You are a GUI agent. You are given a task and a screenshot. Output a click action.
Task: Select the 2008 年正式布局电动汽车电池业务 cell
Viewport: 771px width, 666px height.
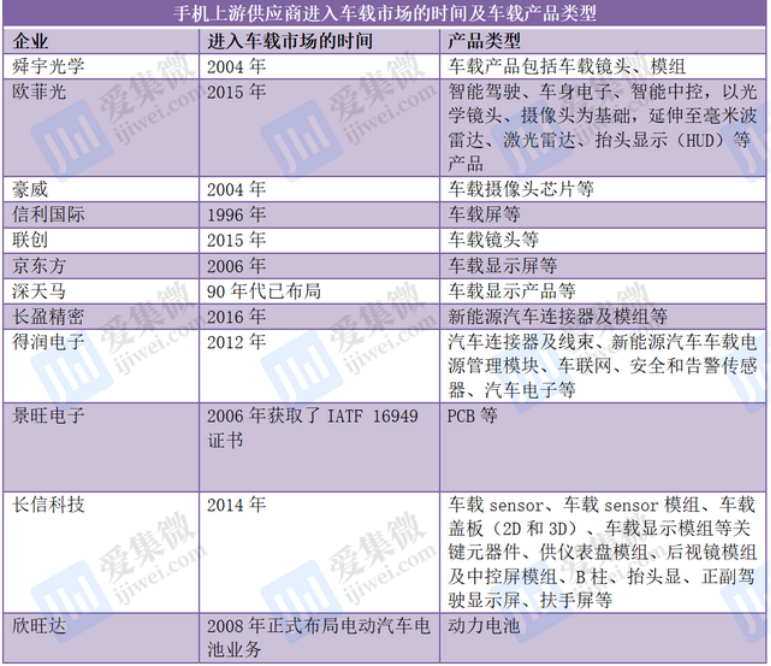[319, 637]
